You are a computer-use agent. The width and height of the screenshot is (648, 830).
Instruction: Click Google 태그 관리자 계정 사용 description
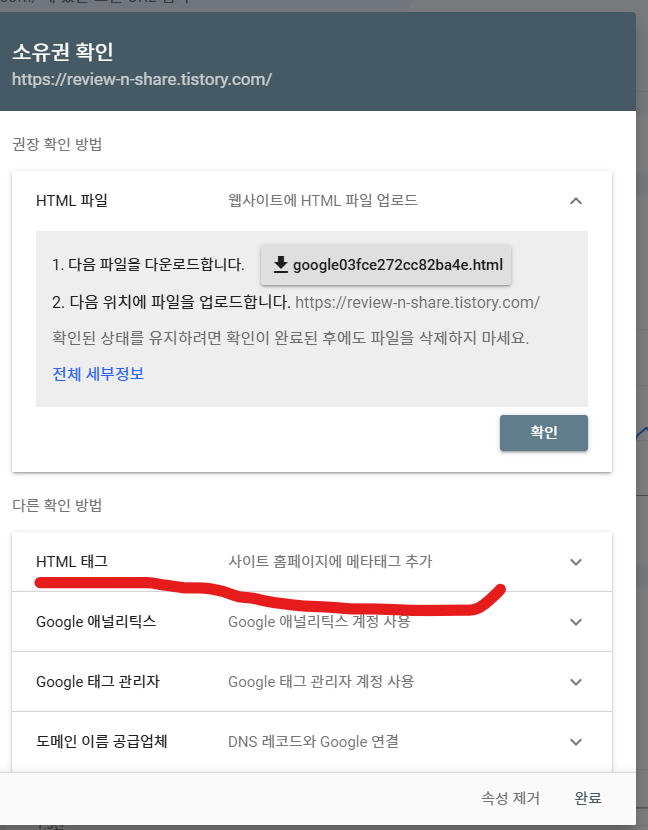[x=321, y=681]
